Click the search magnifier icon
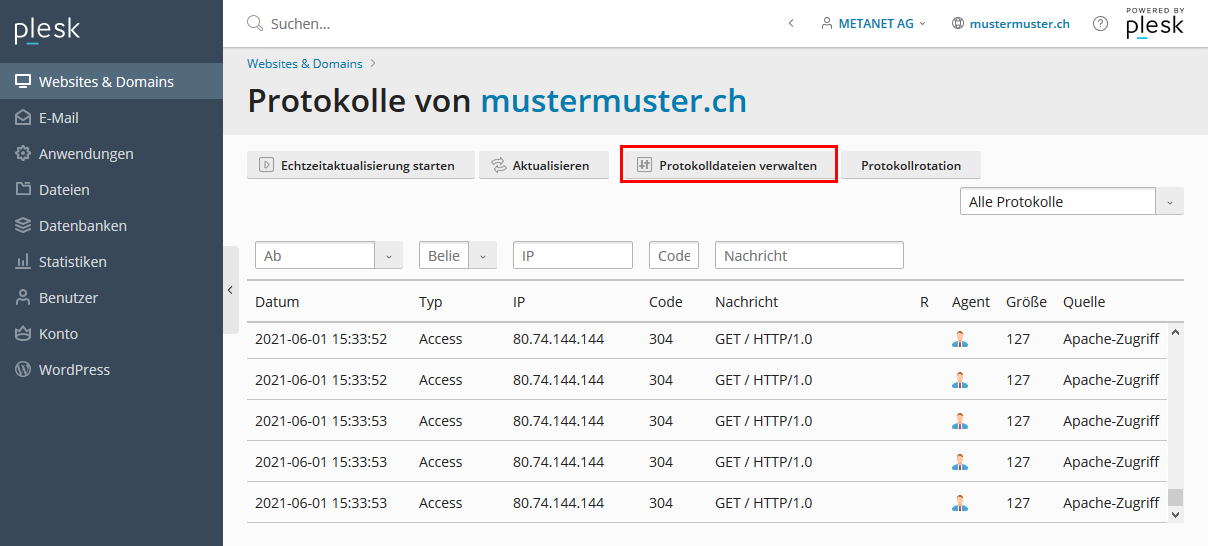This screenshot has height=546, width=1209. [x=254, y=23]
